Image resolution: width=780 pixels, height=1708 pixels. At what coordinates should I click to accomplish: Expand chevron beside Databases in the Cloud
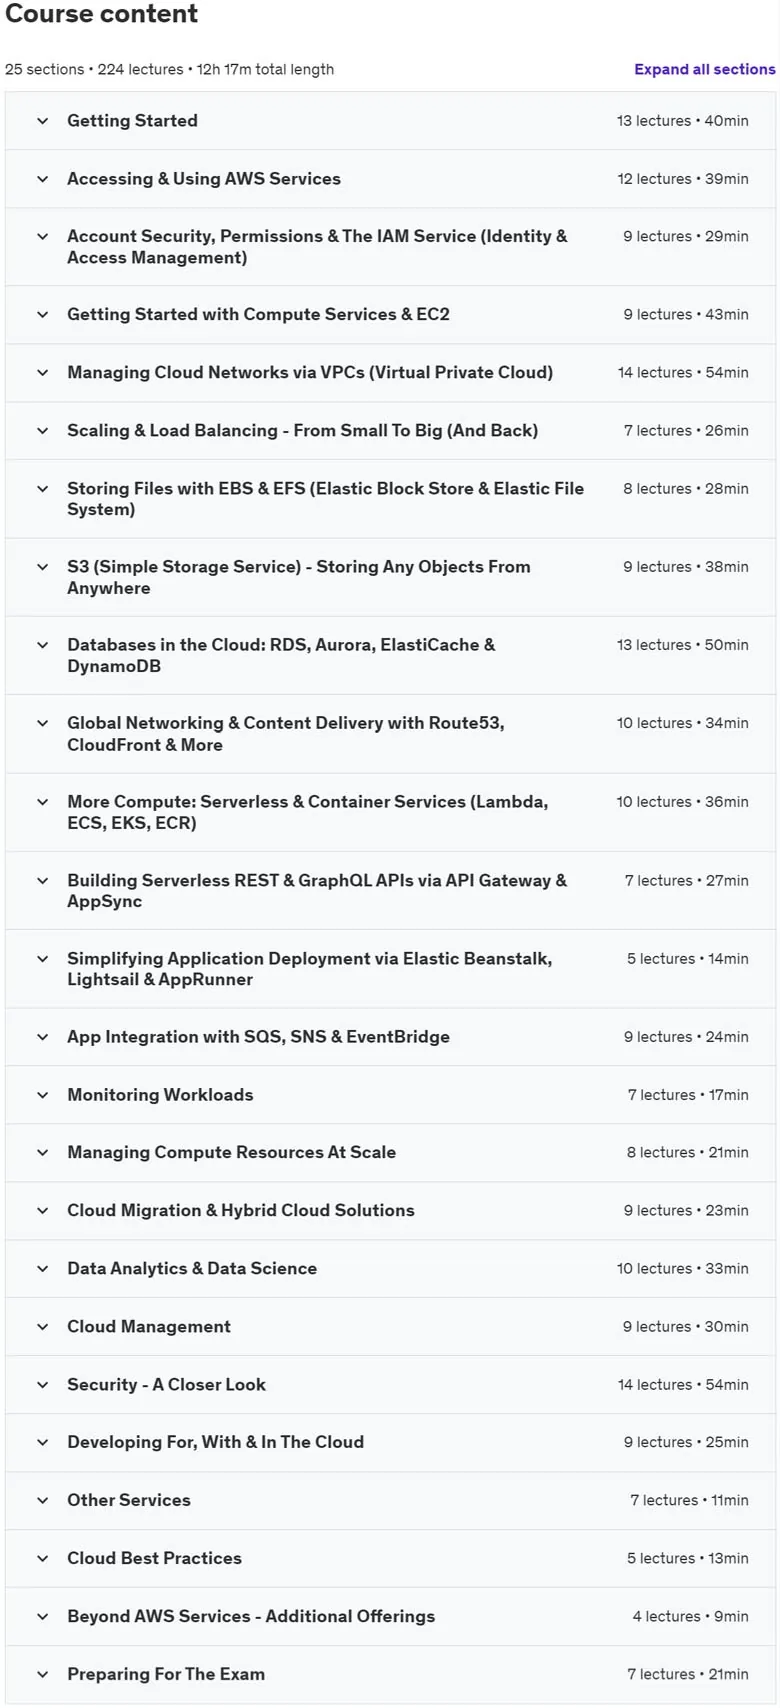[x=42, y=645]
